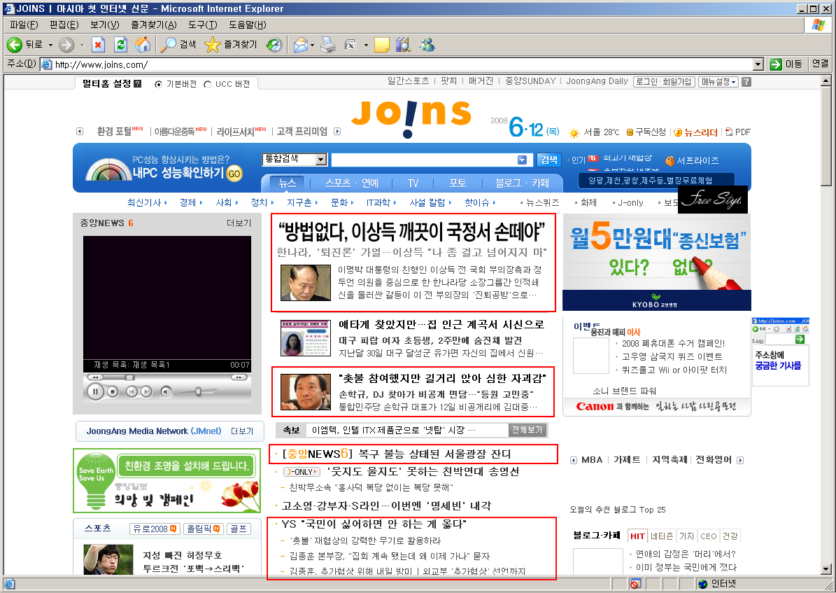Go back with the 뒤로 toolbar button
Image resolution: width=836 pixels, height=593 pixels.
tap(25, 45)
